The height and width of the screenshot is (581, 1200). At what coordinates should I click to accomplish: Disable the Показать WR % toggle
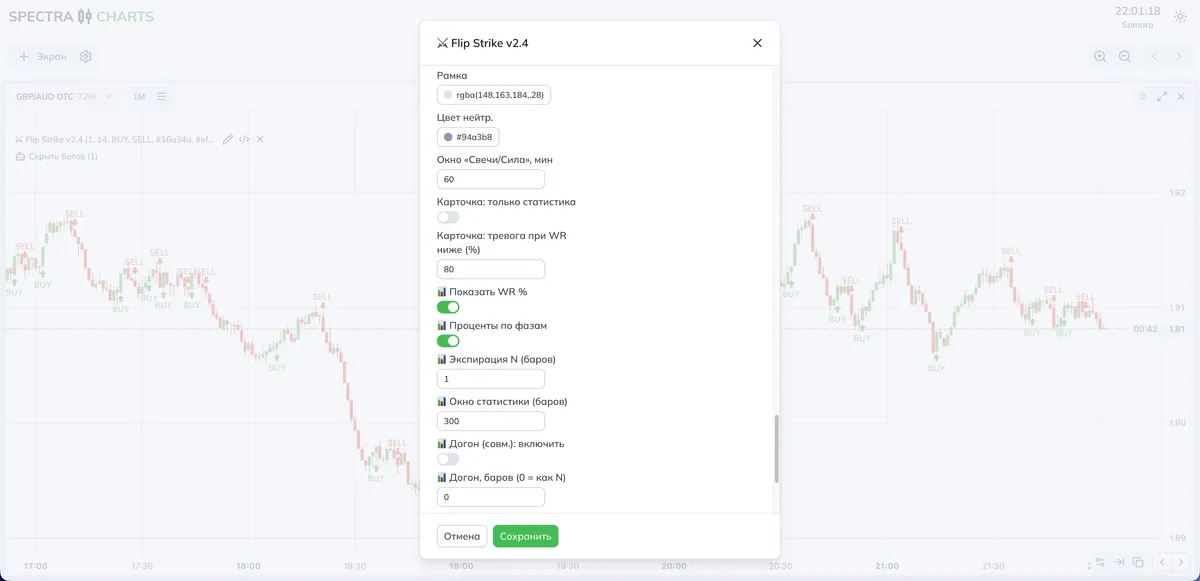[448, 307]
